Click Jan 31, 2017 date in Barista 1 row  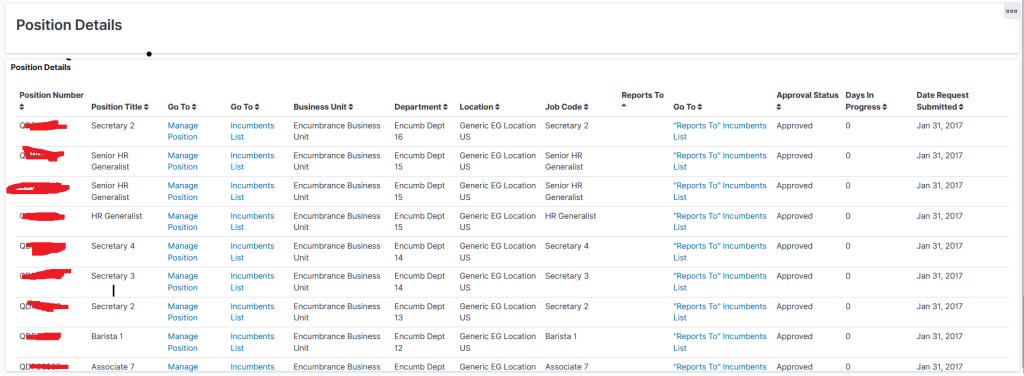click(x=939, y=337)
